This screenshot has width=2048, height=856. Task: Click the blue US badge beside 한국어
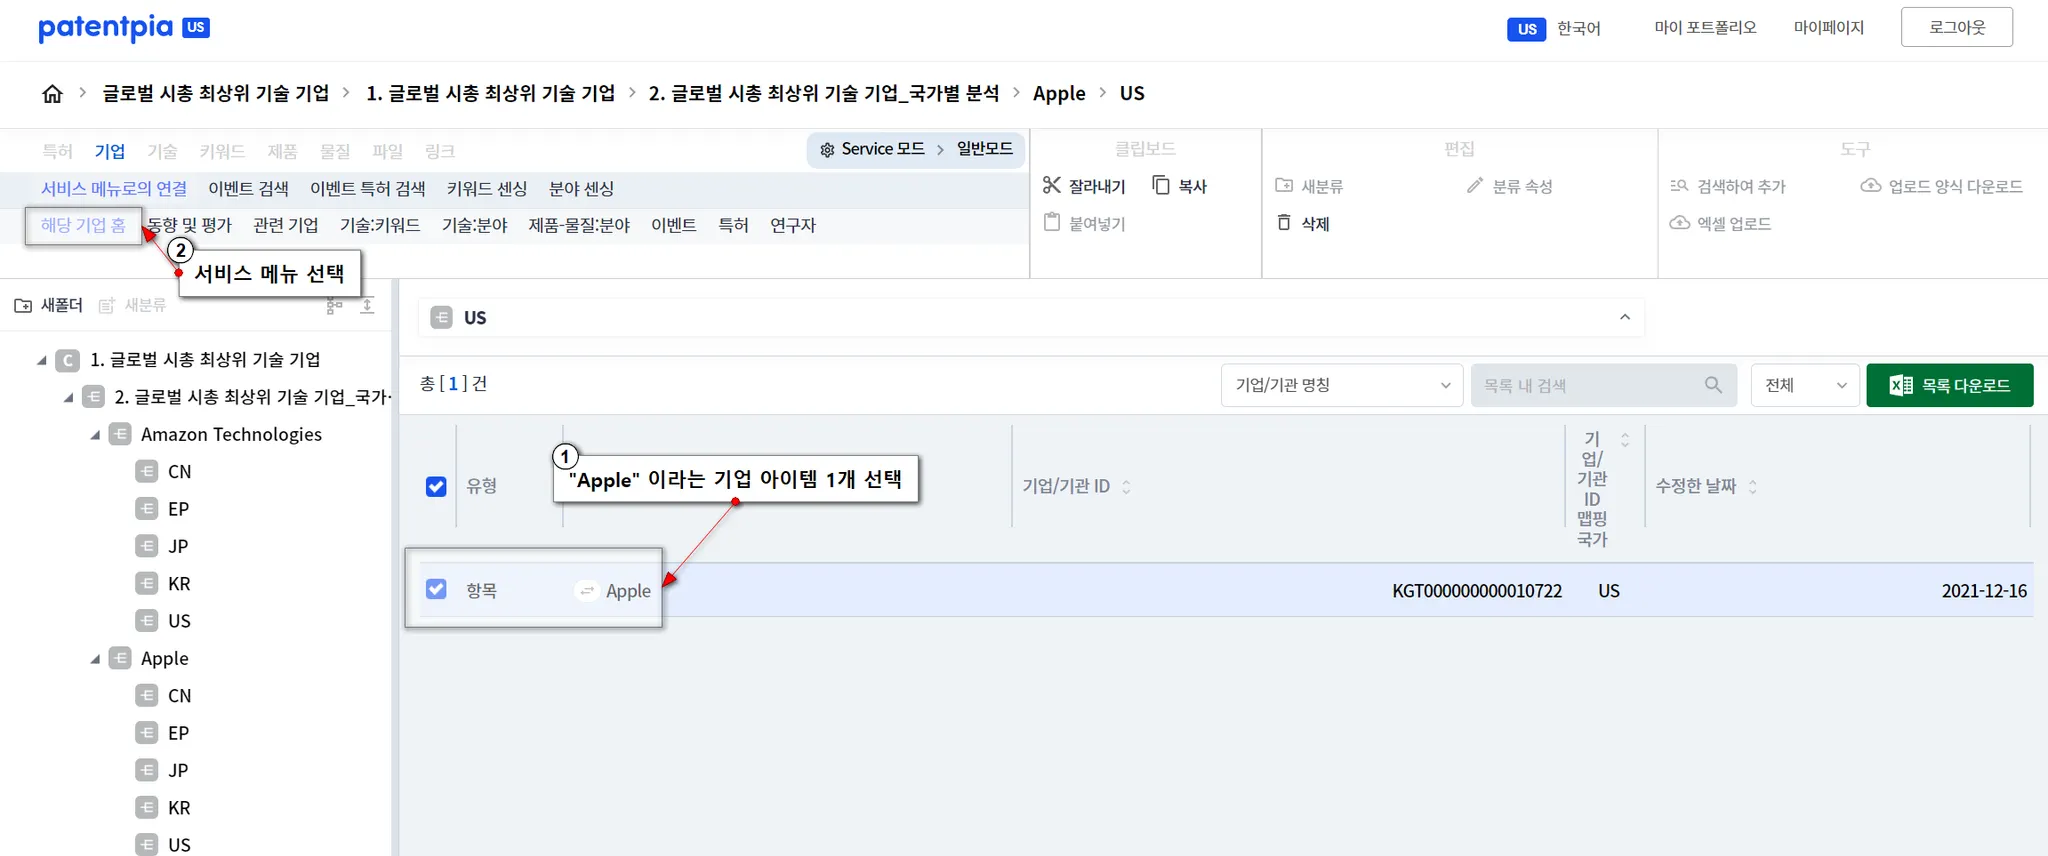coord(1526,29)
